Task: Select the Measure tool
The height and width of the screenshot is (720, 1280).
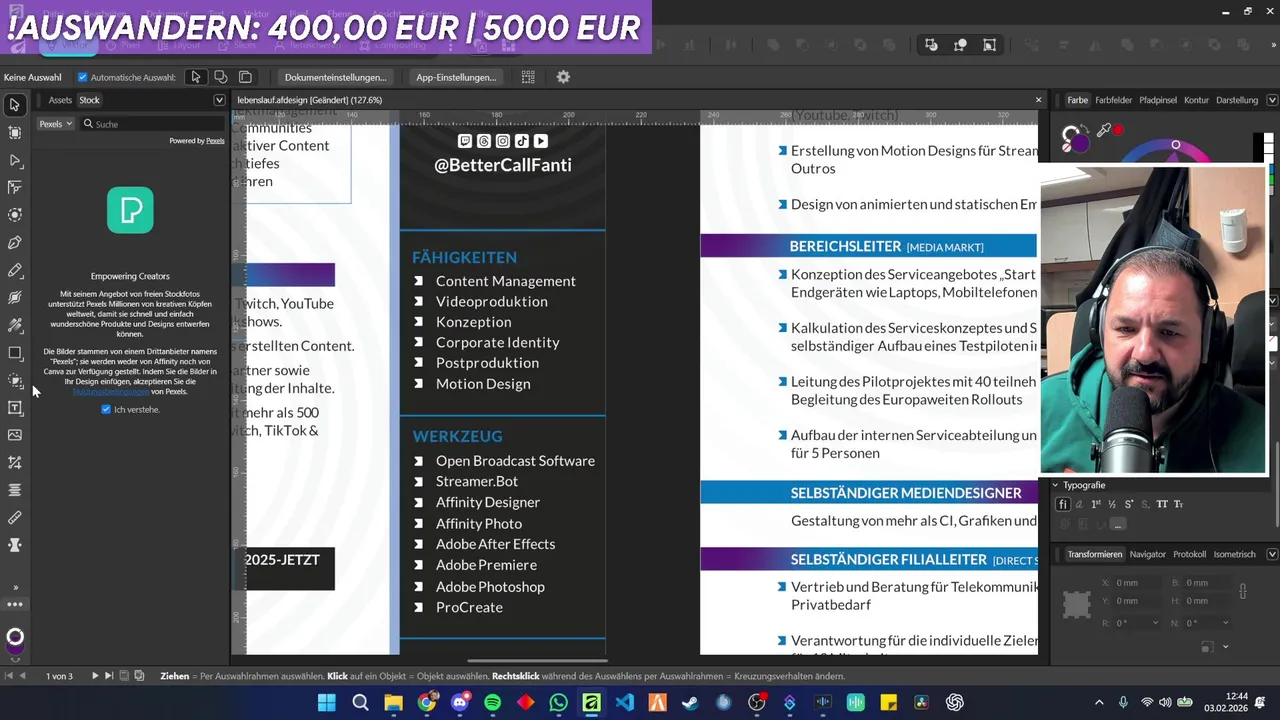Action: click(15, 518)
